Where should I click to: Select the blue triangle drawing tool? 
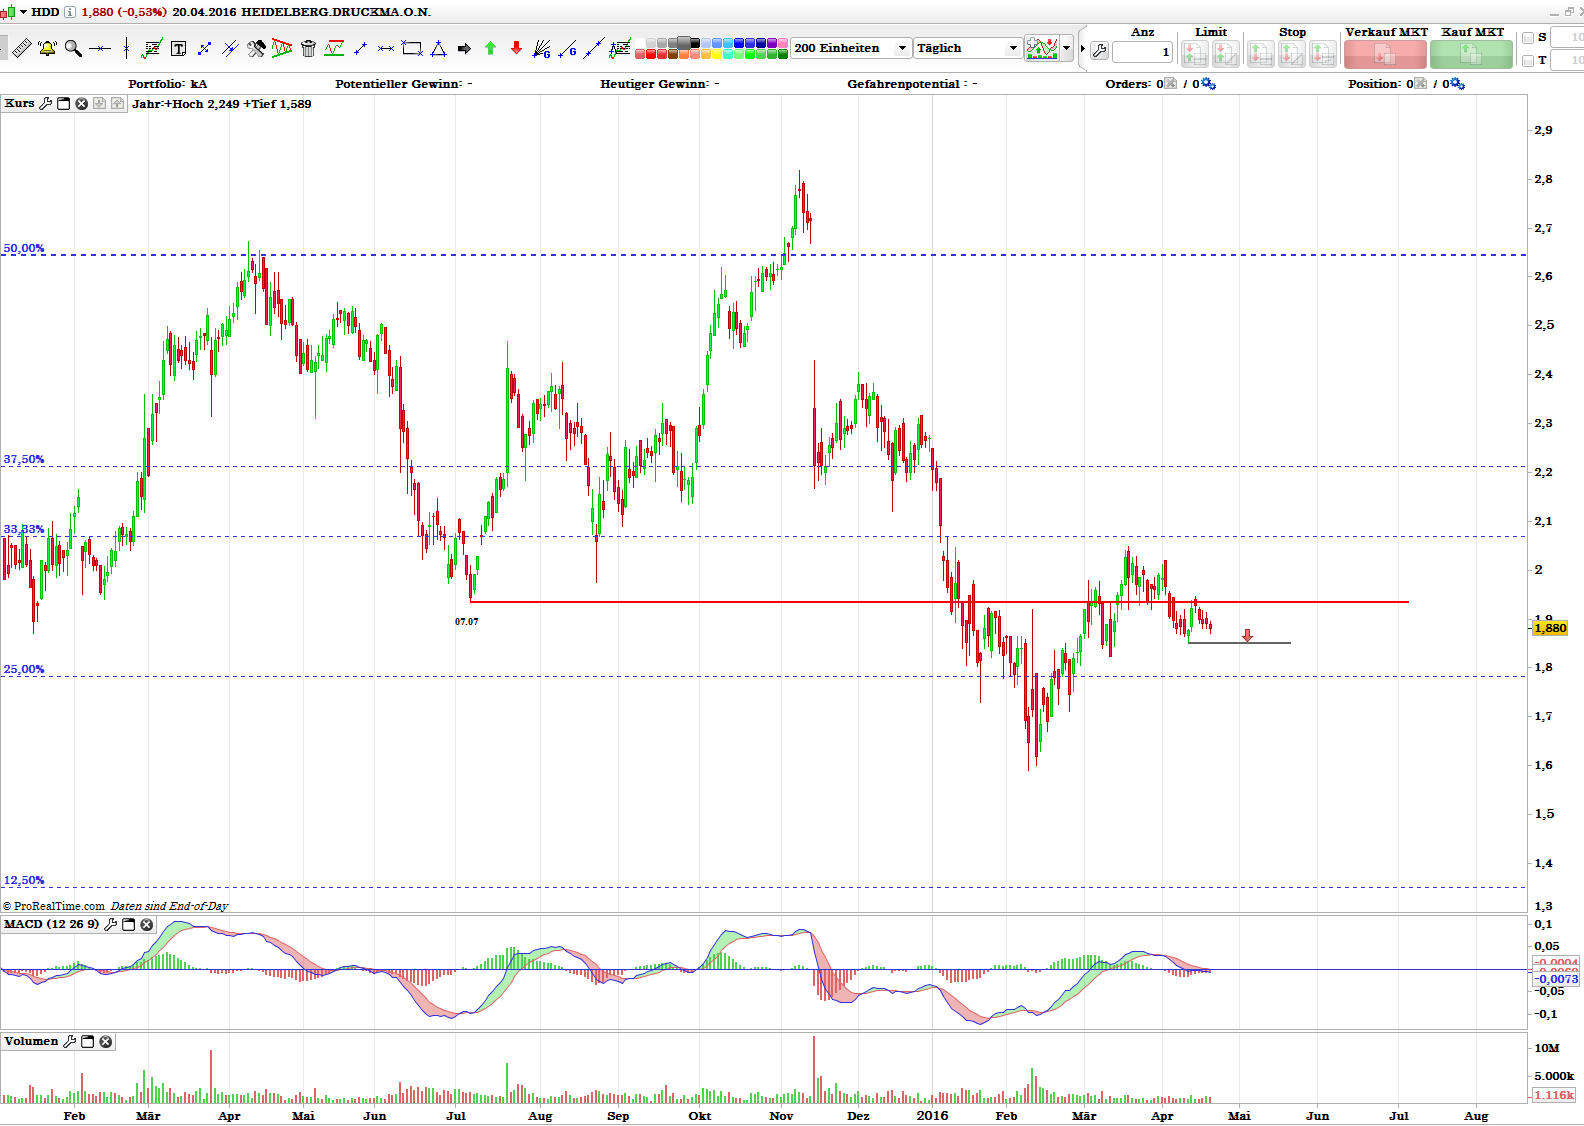click(438, 48)
